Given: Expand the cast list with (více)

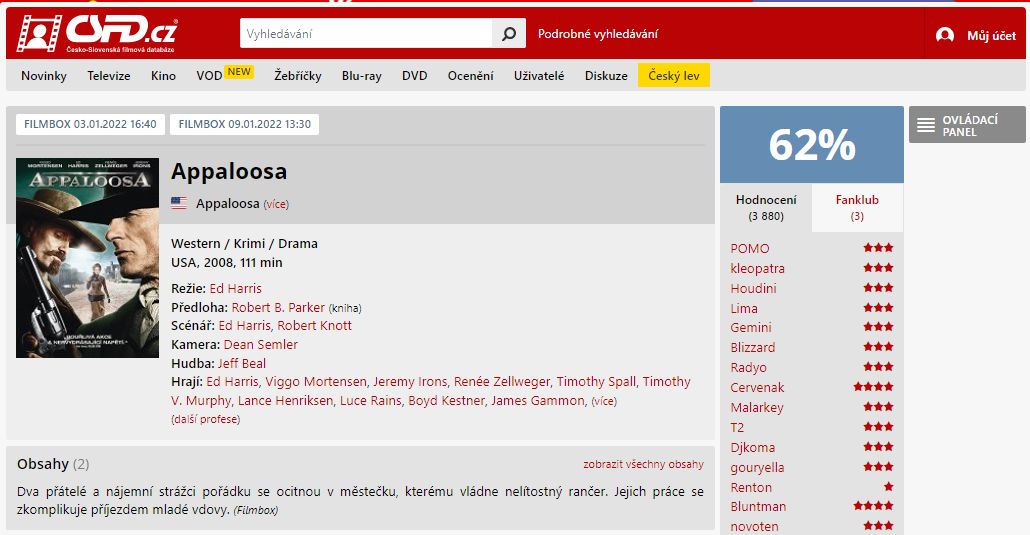Looking at the screenshot, I should pos(604,401).
